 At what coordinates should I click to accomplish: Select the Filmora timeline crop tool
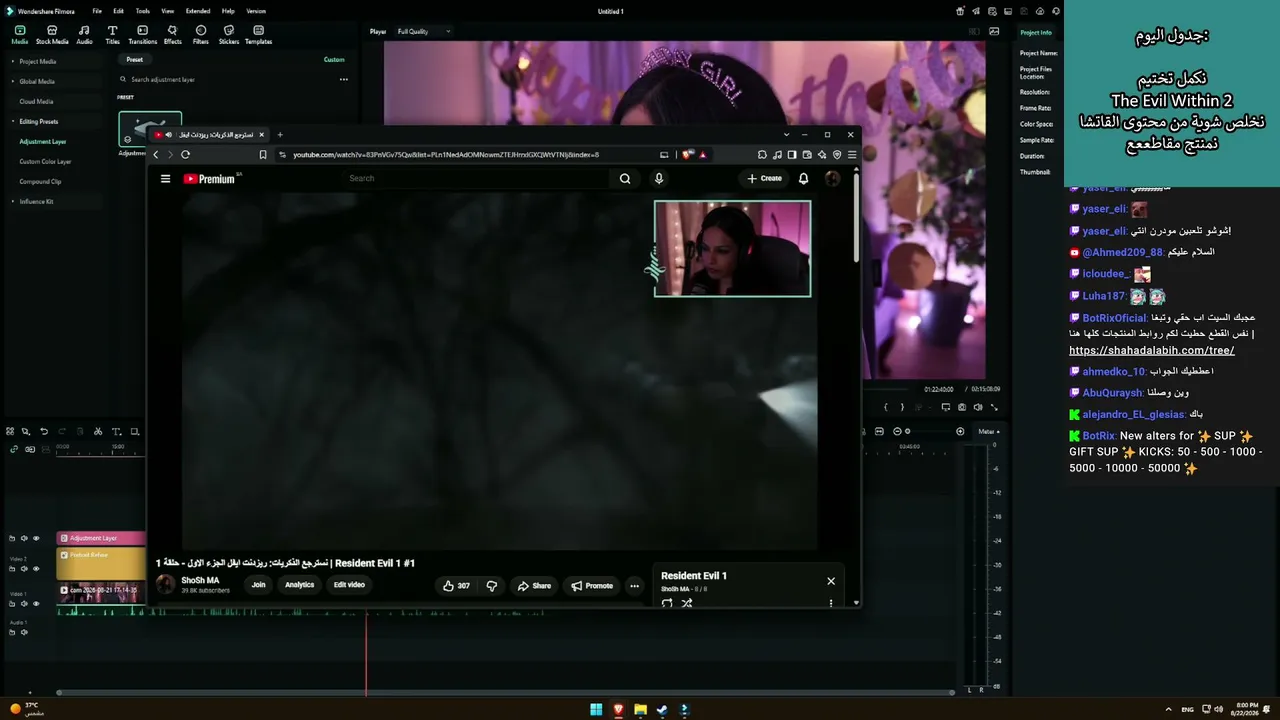(134, 432)
